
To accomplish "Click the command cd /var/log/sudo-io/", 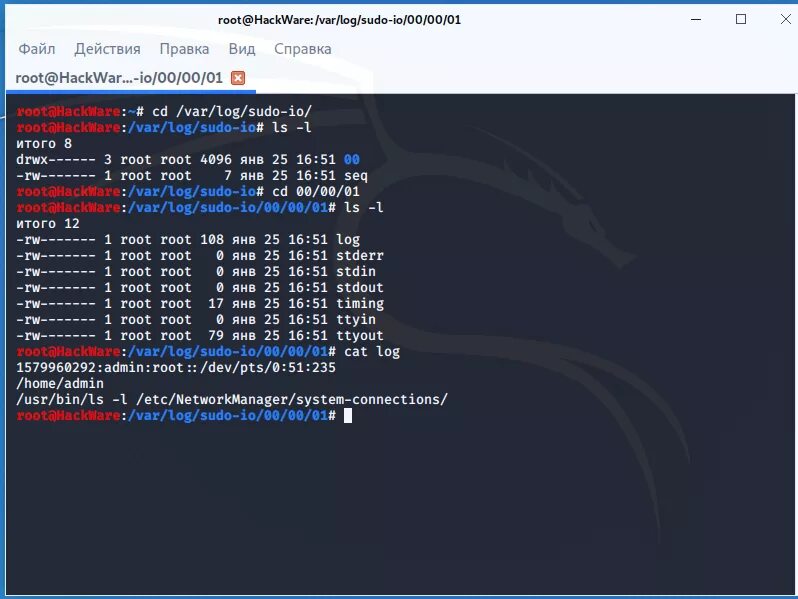I will point(232,111).
